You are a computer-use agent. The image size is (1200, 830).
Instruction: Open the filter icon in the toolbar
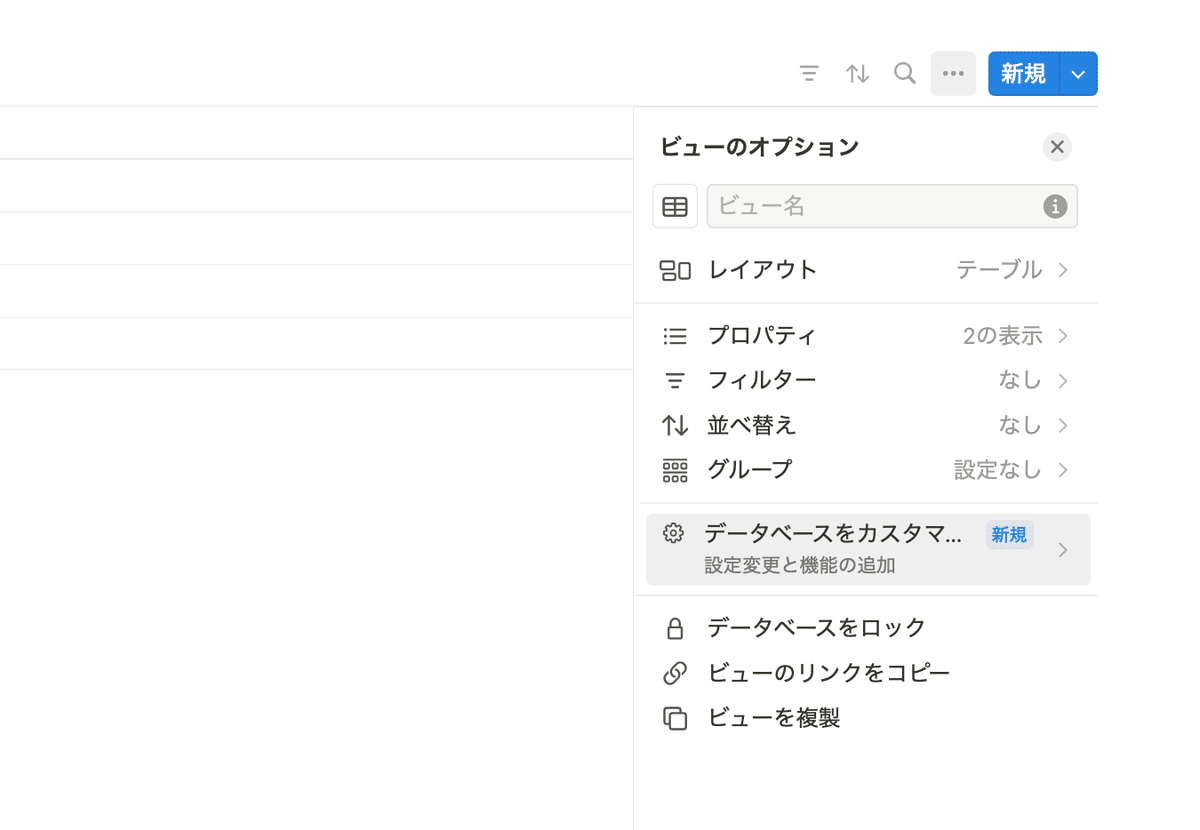click(809, 73)
